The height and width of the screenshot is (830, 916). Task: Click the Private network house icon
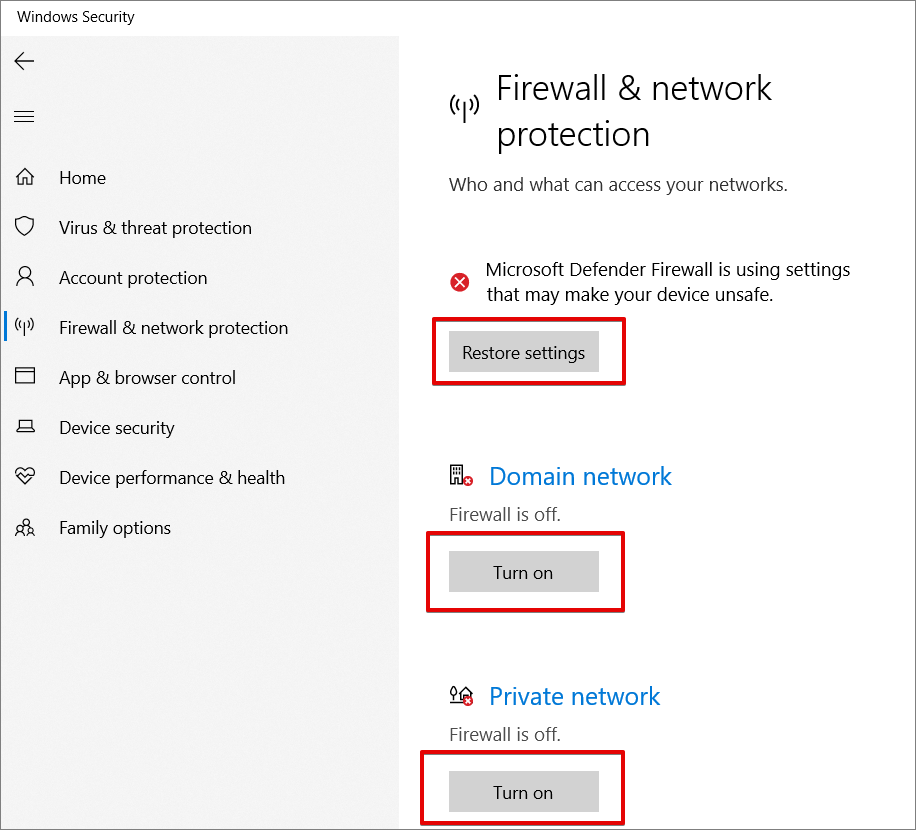460,696
